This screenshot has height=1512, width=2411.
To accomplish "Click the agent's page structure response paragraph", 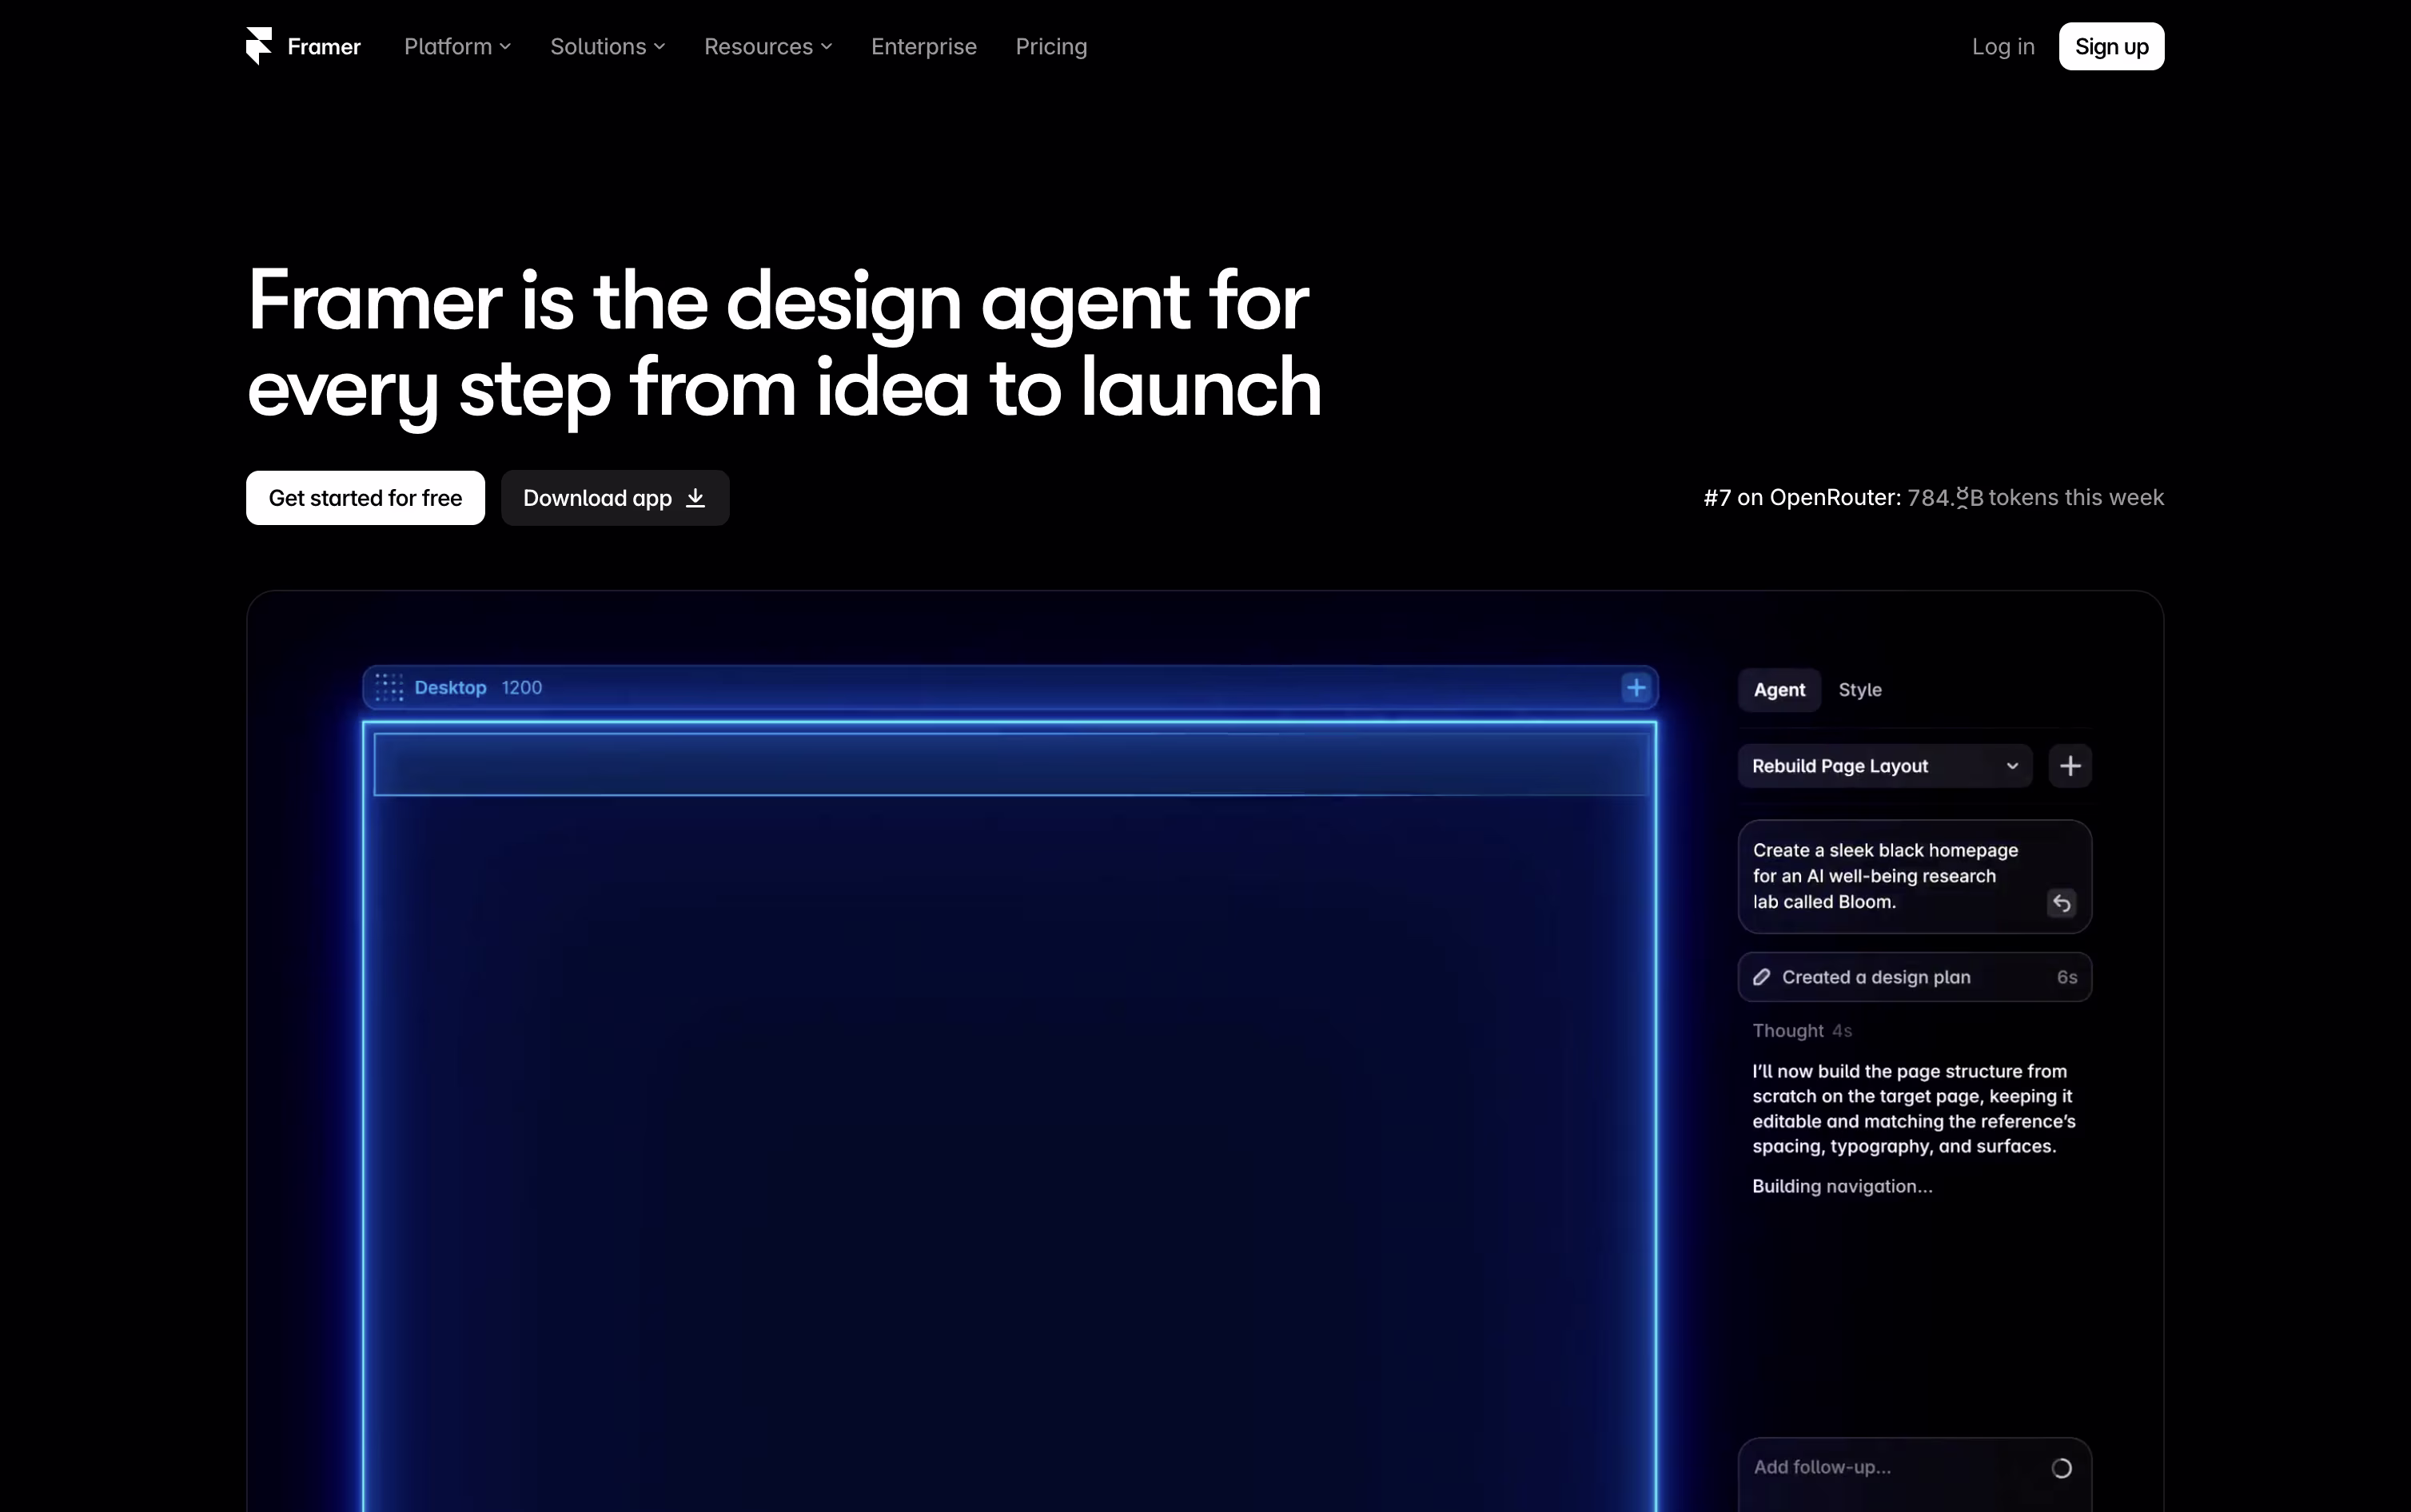I will (1913, 1109).
